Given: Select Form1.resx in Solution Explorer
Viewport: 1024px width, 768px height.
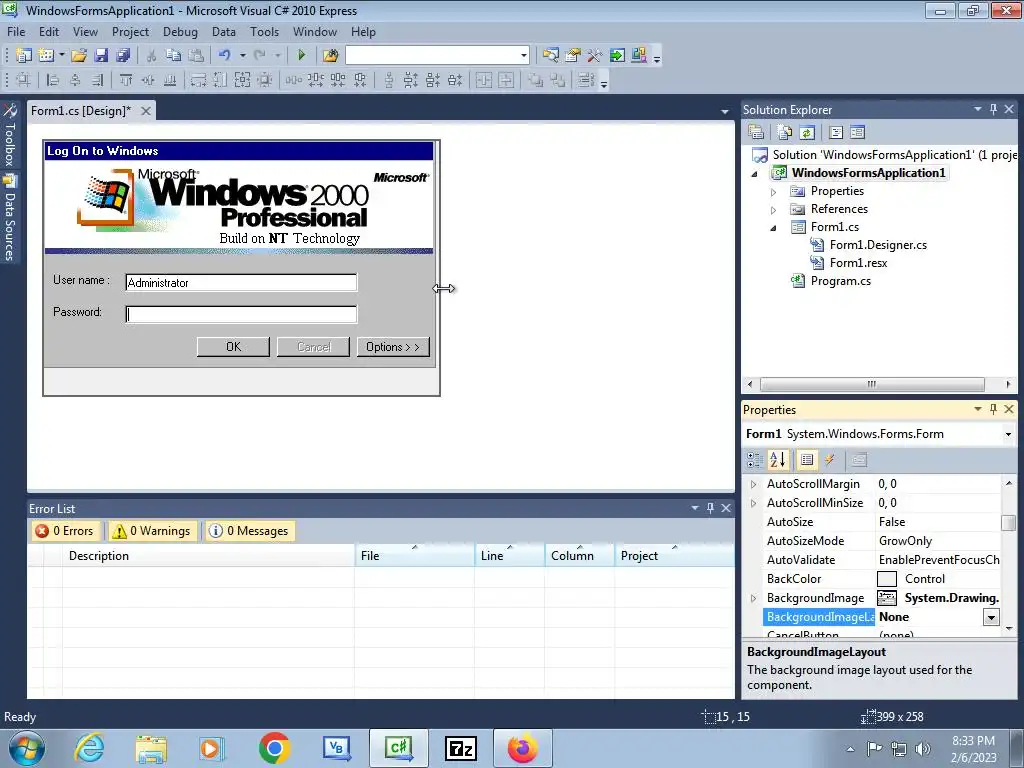Looking at the screenshot, I should (858, 263).
